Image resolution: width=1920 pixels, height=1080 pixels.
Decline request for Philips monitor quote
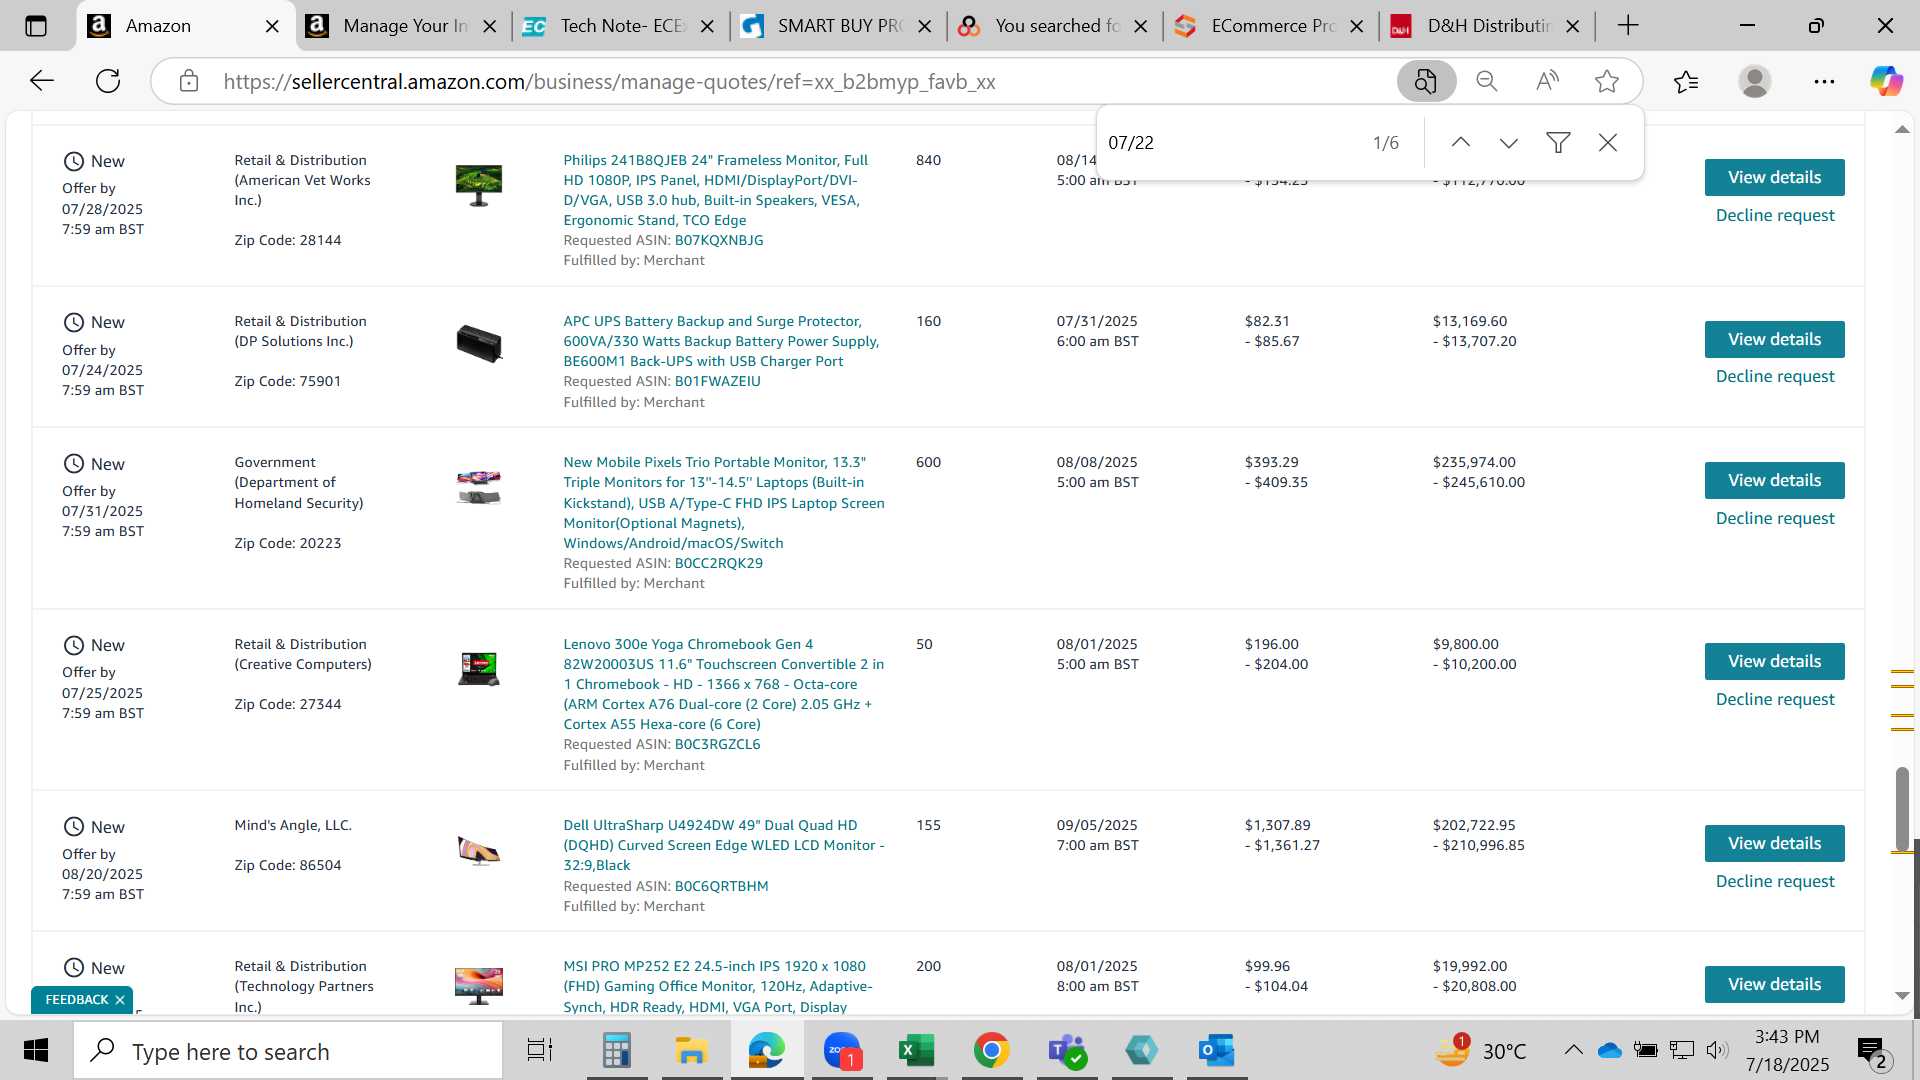coord(1774,215)
